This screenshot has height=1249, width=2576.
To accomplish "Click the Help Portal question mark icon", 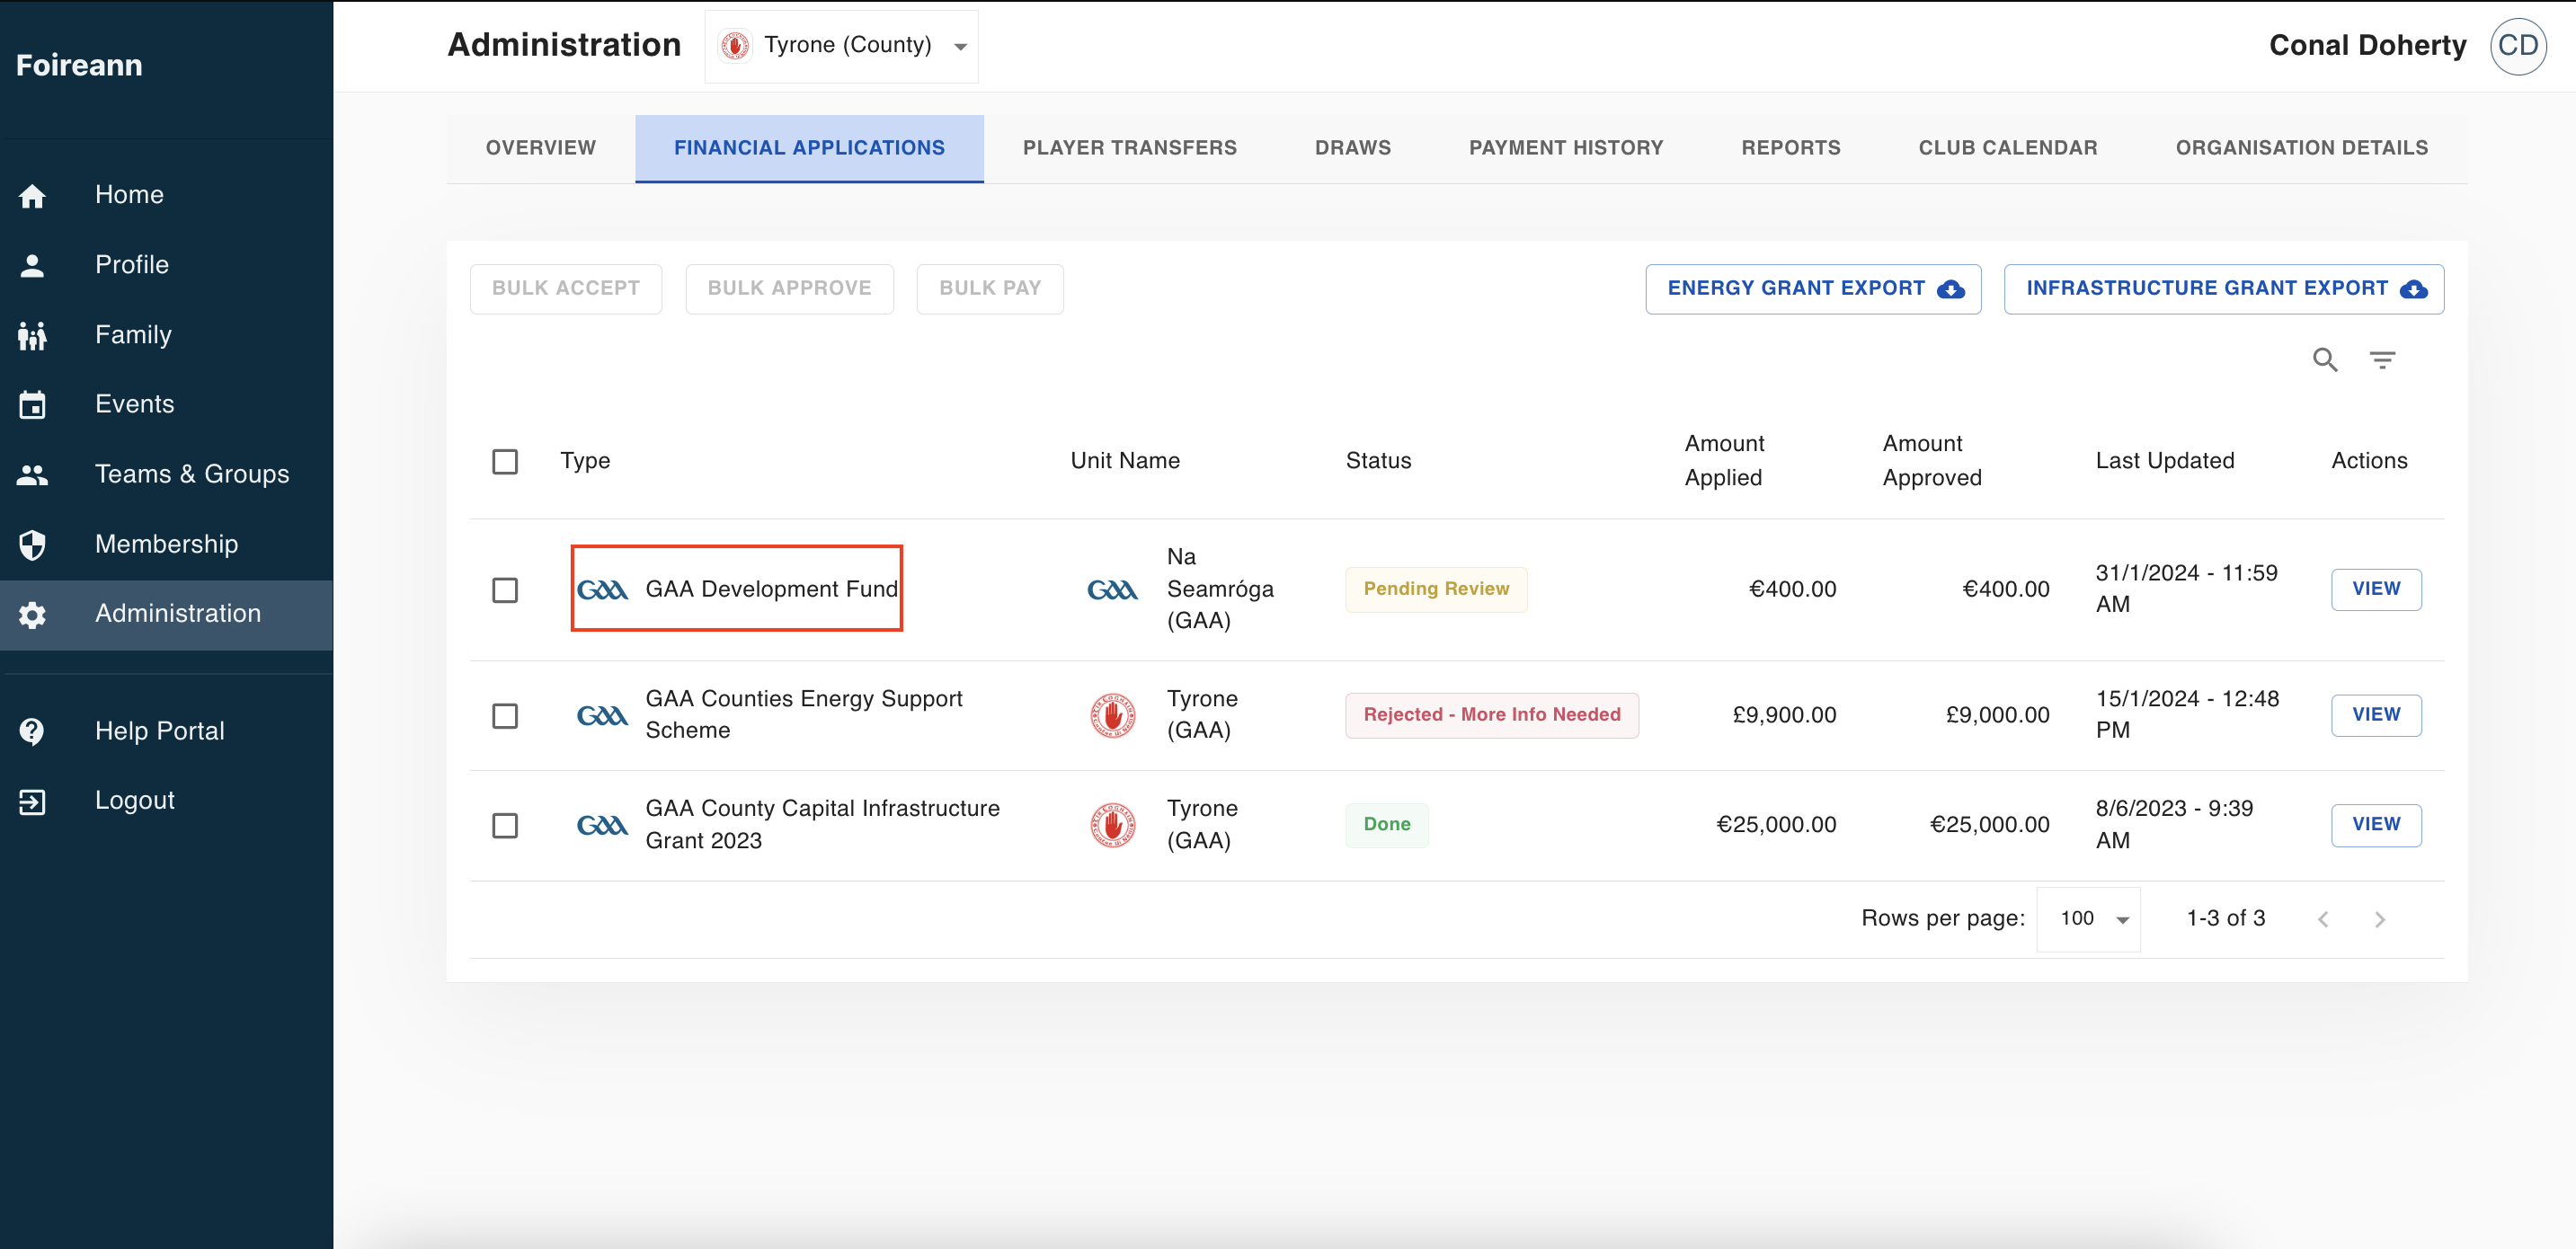I will click(x=32, y=731).
